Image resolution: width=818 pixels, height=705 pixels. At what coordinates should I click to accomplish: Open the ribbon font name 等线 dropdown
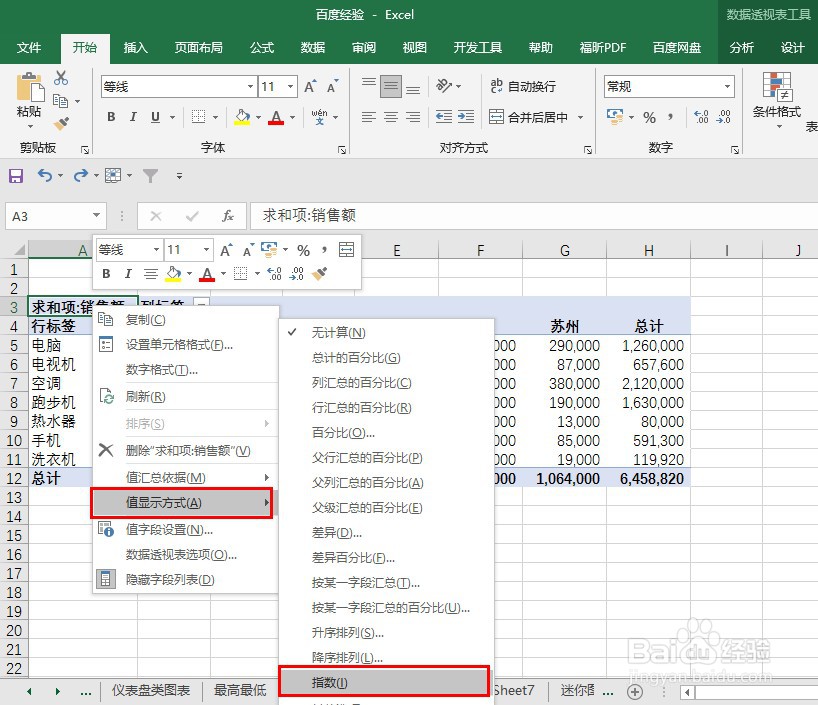[250, 87]
